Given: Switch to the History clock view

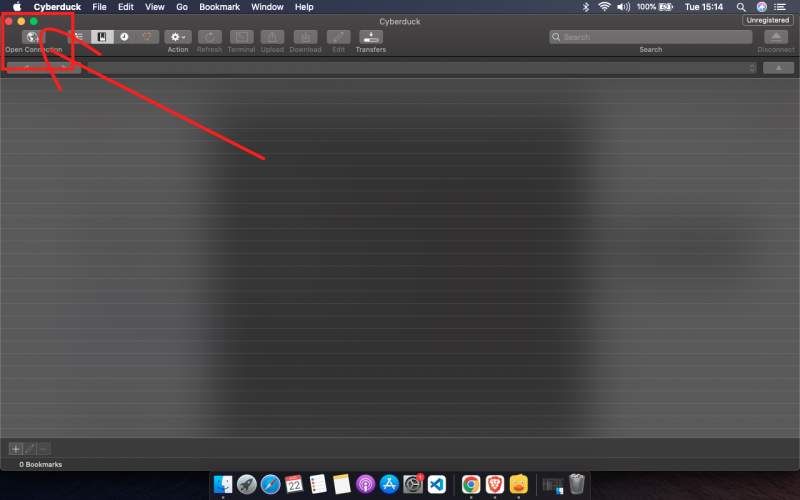Looking at the screenshot, I should (125, 37).
